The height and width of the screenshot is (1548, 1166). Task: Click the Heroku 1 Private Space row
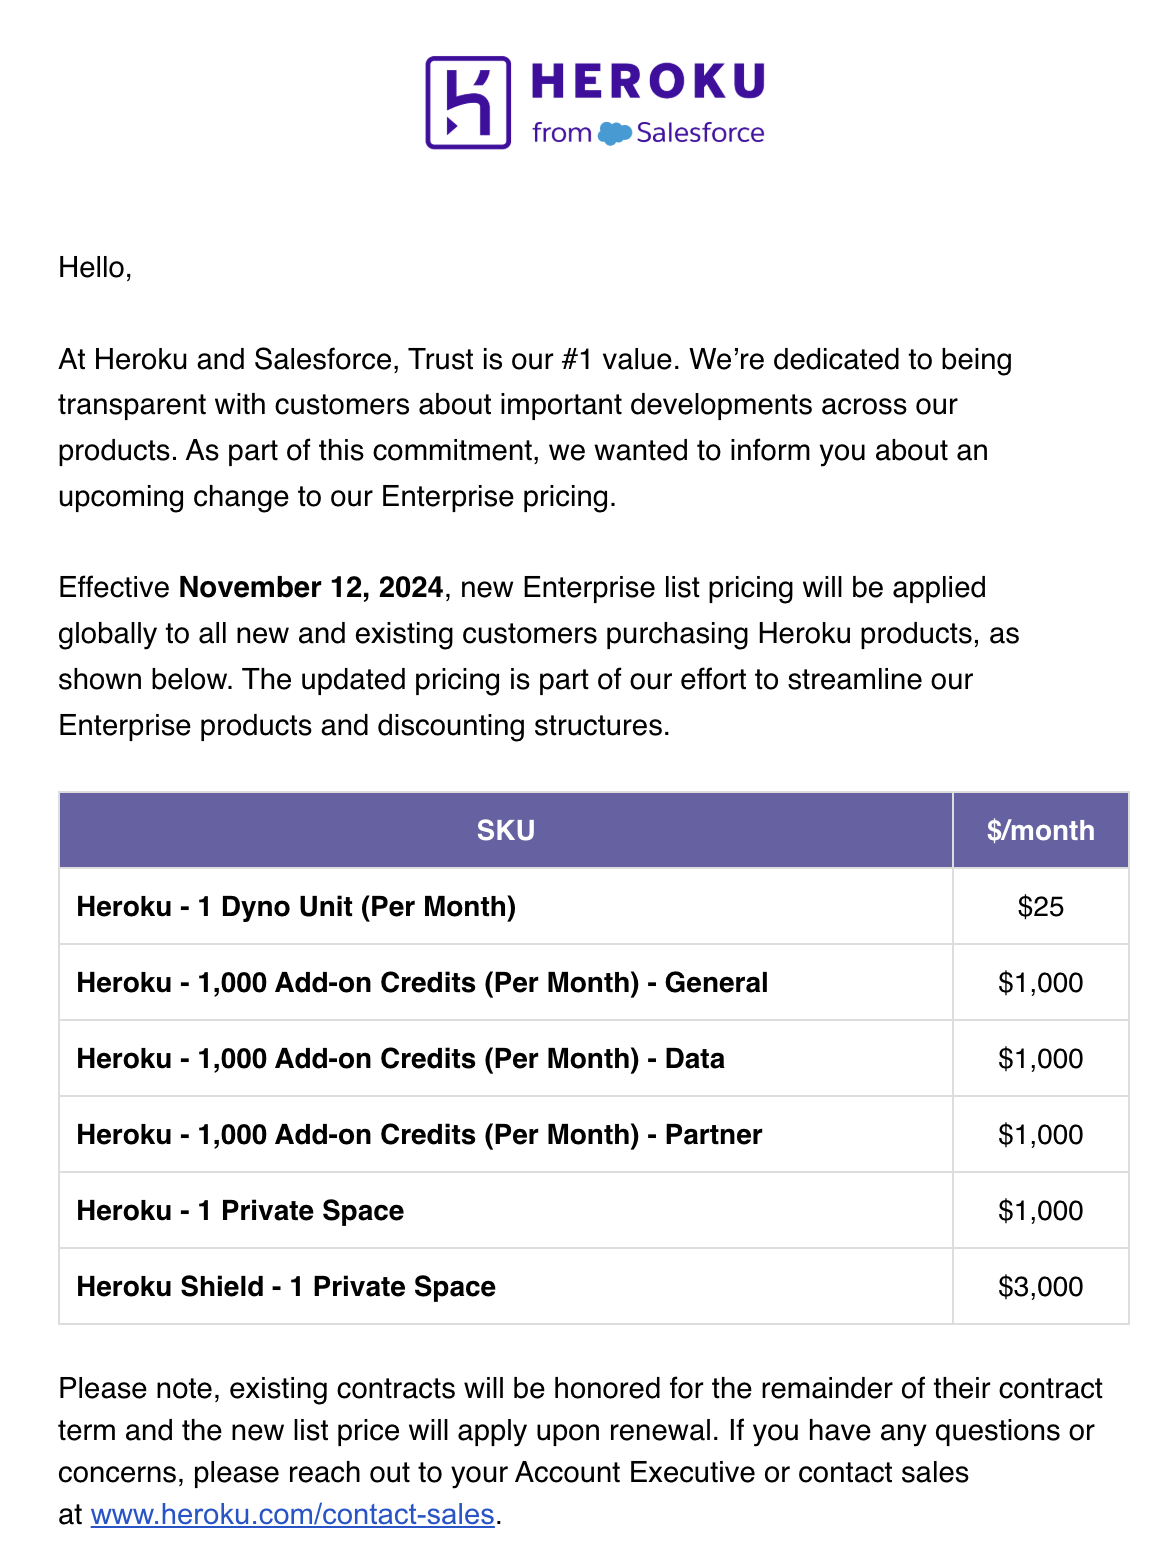(240, 1210)
